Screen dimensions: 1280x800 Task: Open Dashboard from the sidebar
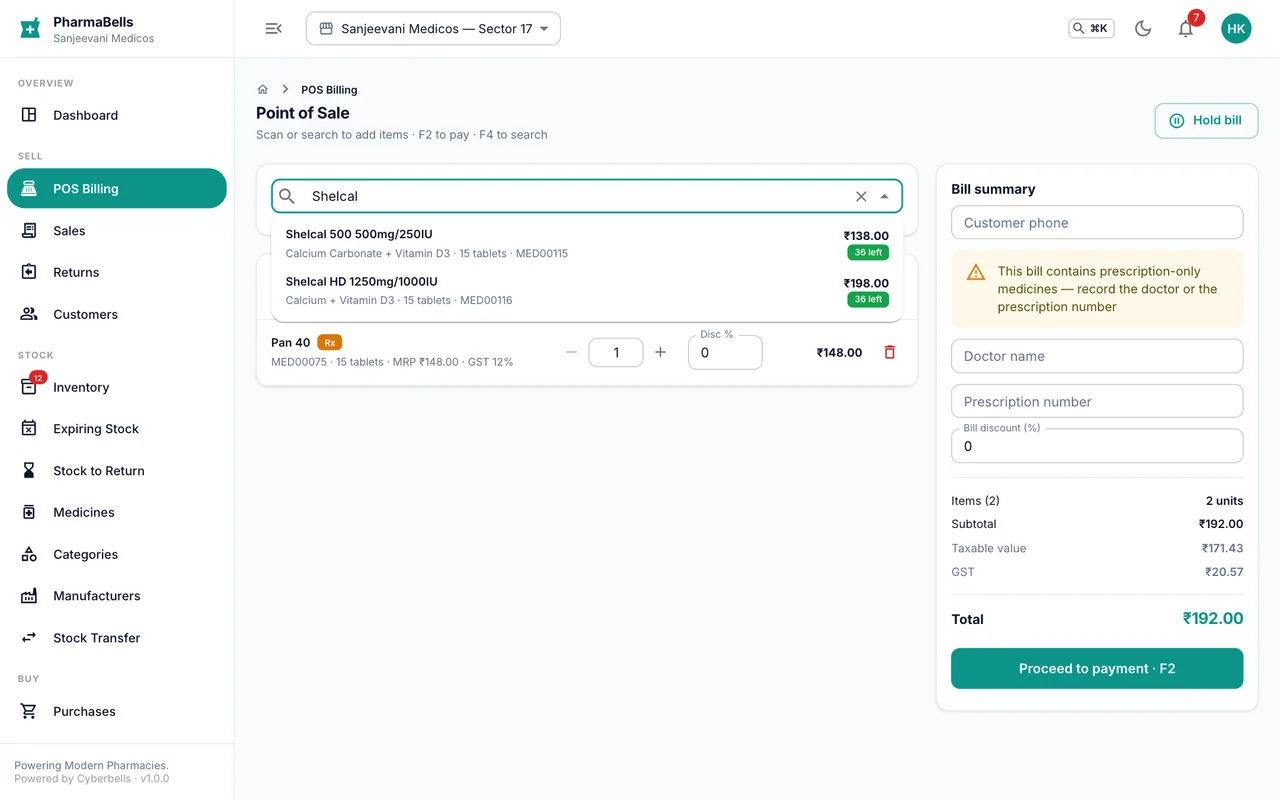(x=117, y=115)
